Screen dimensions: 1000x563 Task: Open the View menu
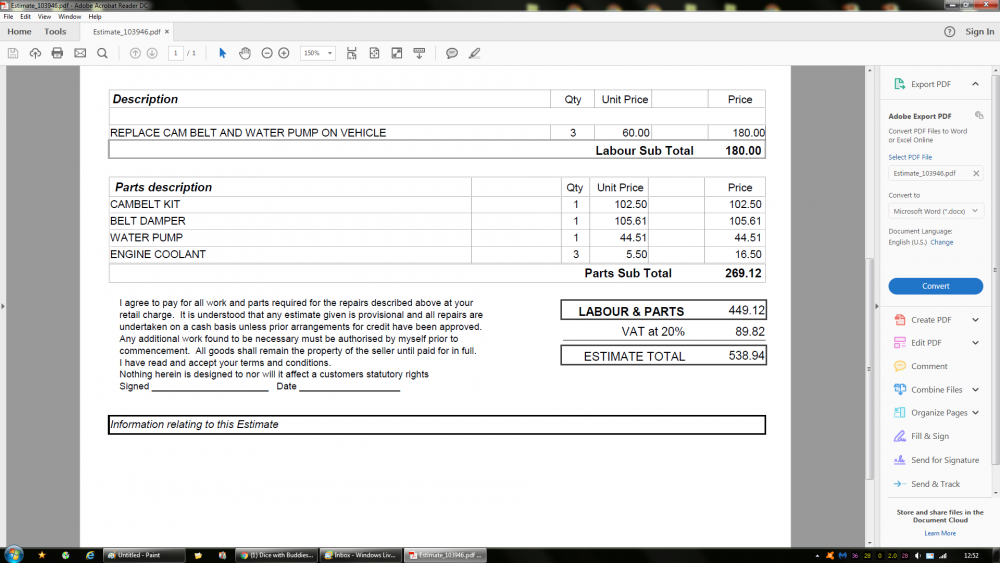(44, 17)
